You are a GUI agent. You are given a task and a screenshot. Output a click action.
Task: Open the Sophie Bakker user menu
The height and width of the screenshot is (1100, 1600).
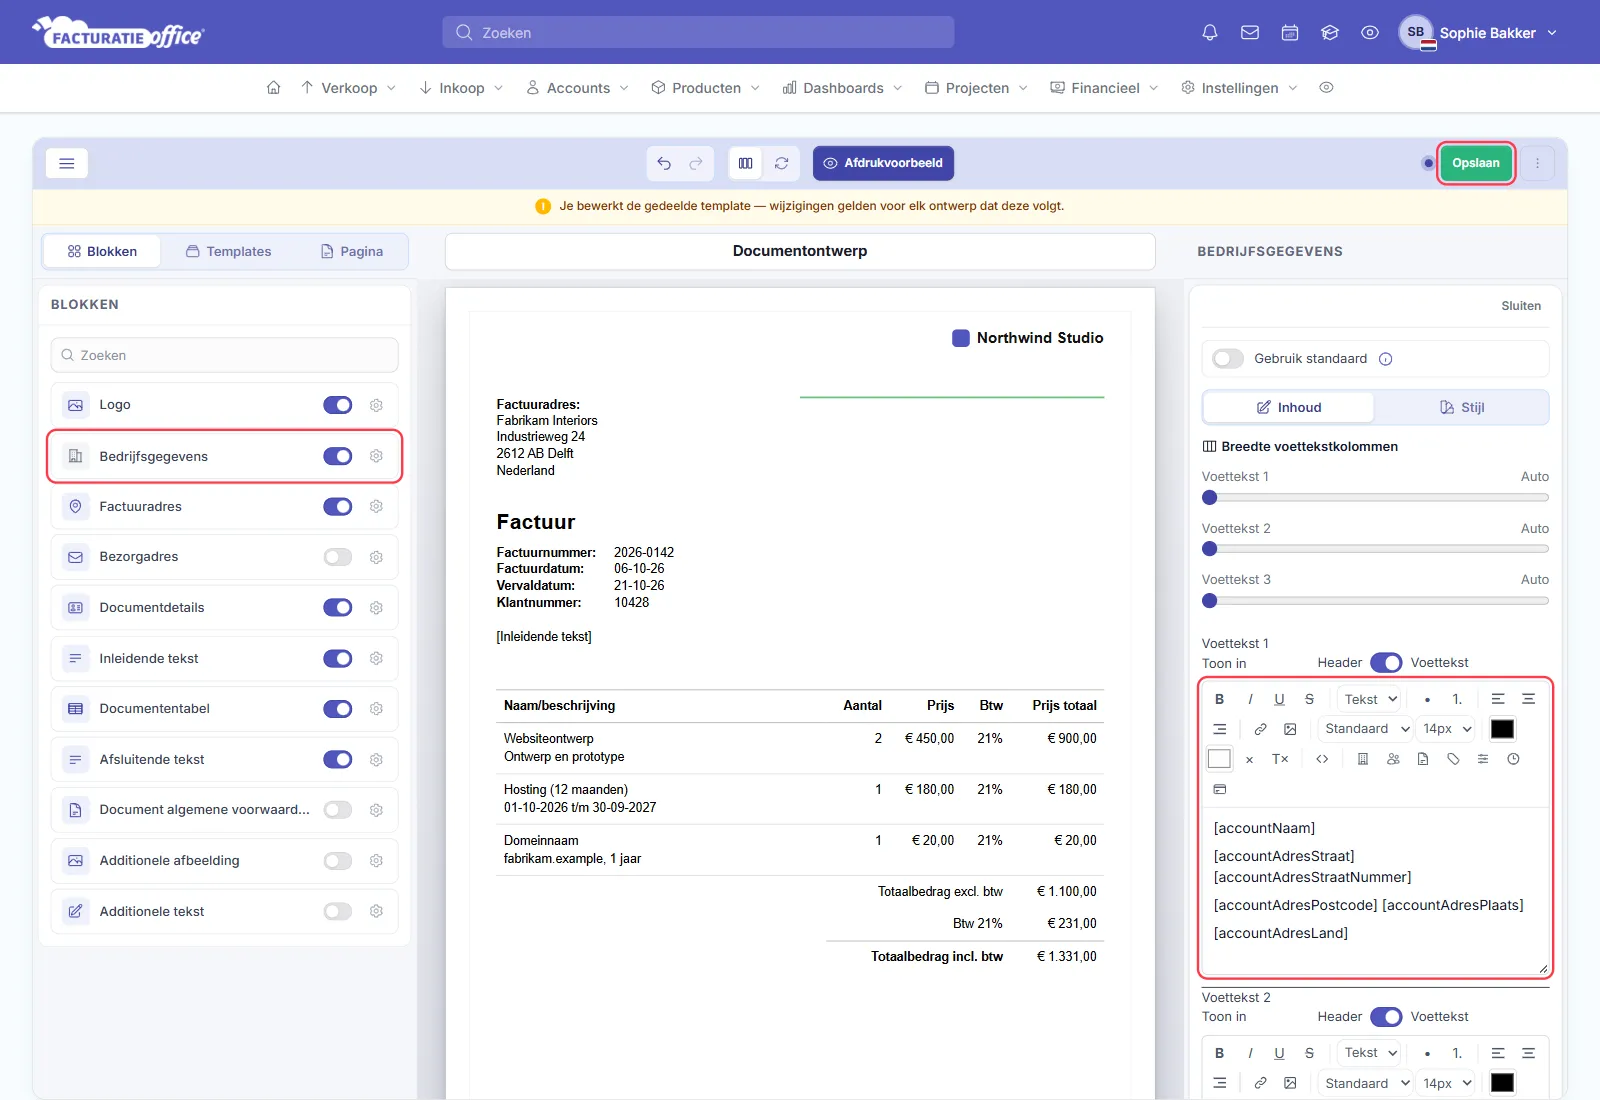pos(1478,32)
